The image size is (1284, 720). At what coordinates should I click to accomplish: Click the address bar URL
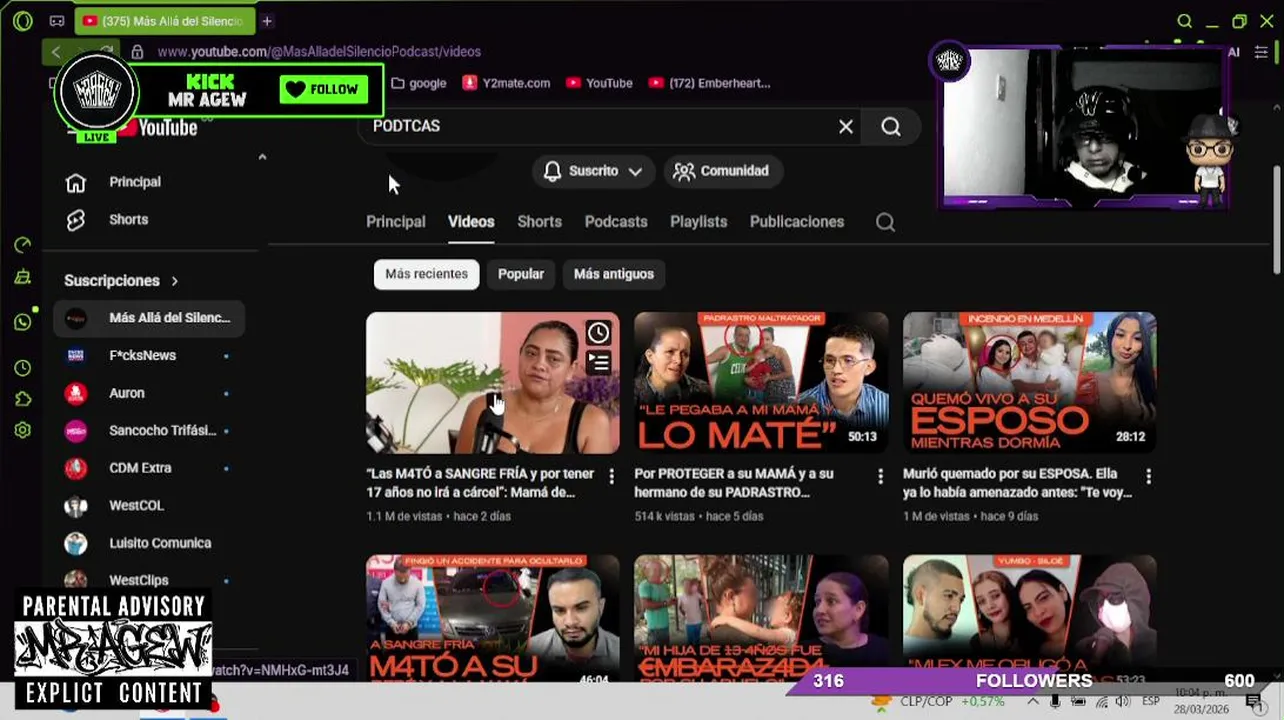pos(319,52)
